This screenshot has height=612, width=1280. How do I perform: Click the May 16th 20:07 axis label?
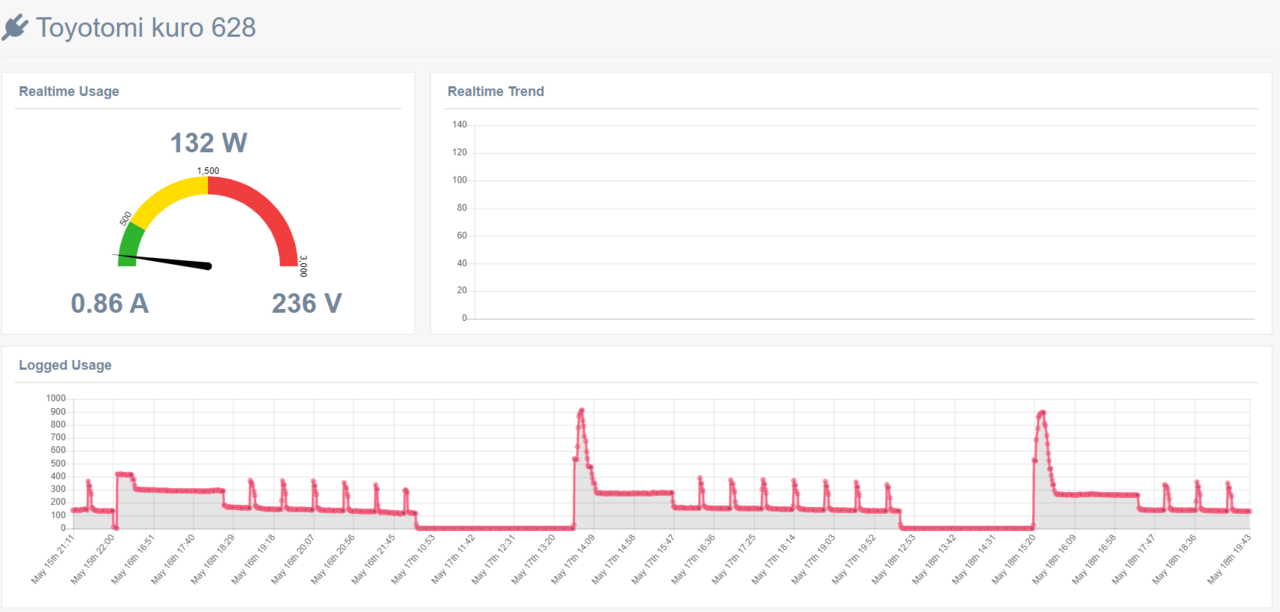tap(292, 559)
